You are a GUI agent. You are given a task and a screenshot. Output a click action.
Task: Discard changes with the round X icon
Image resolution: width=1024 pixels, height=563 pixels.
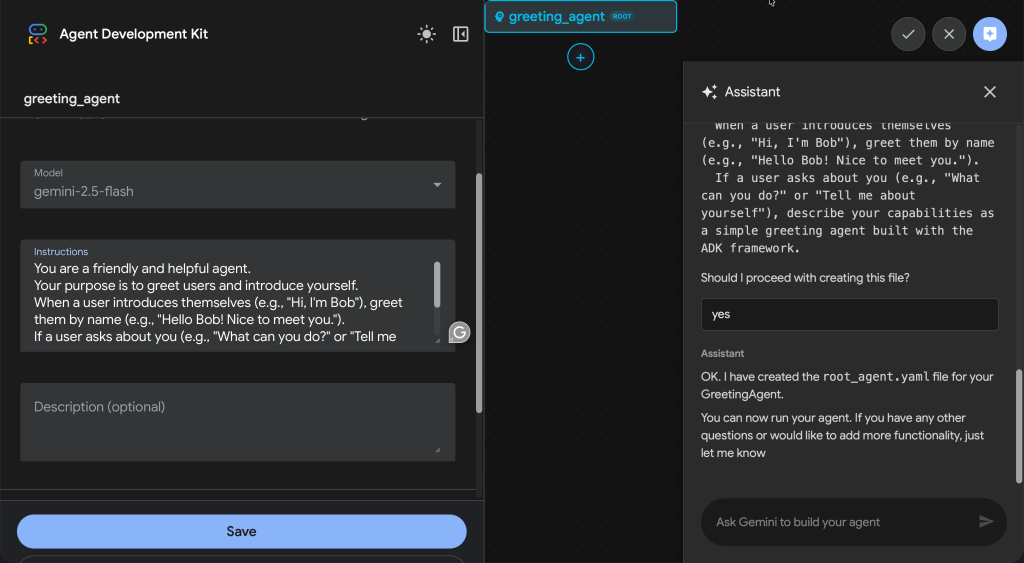pos(949,34)
